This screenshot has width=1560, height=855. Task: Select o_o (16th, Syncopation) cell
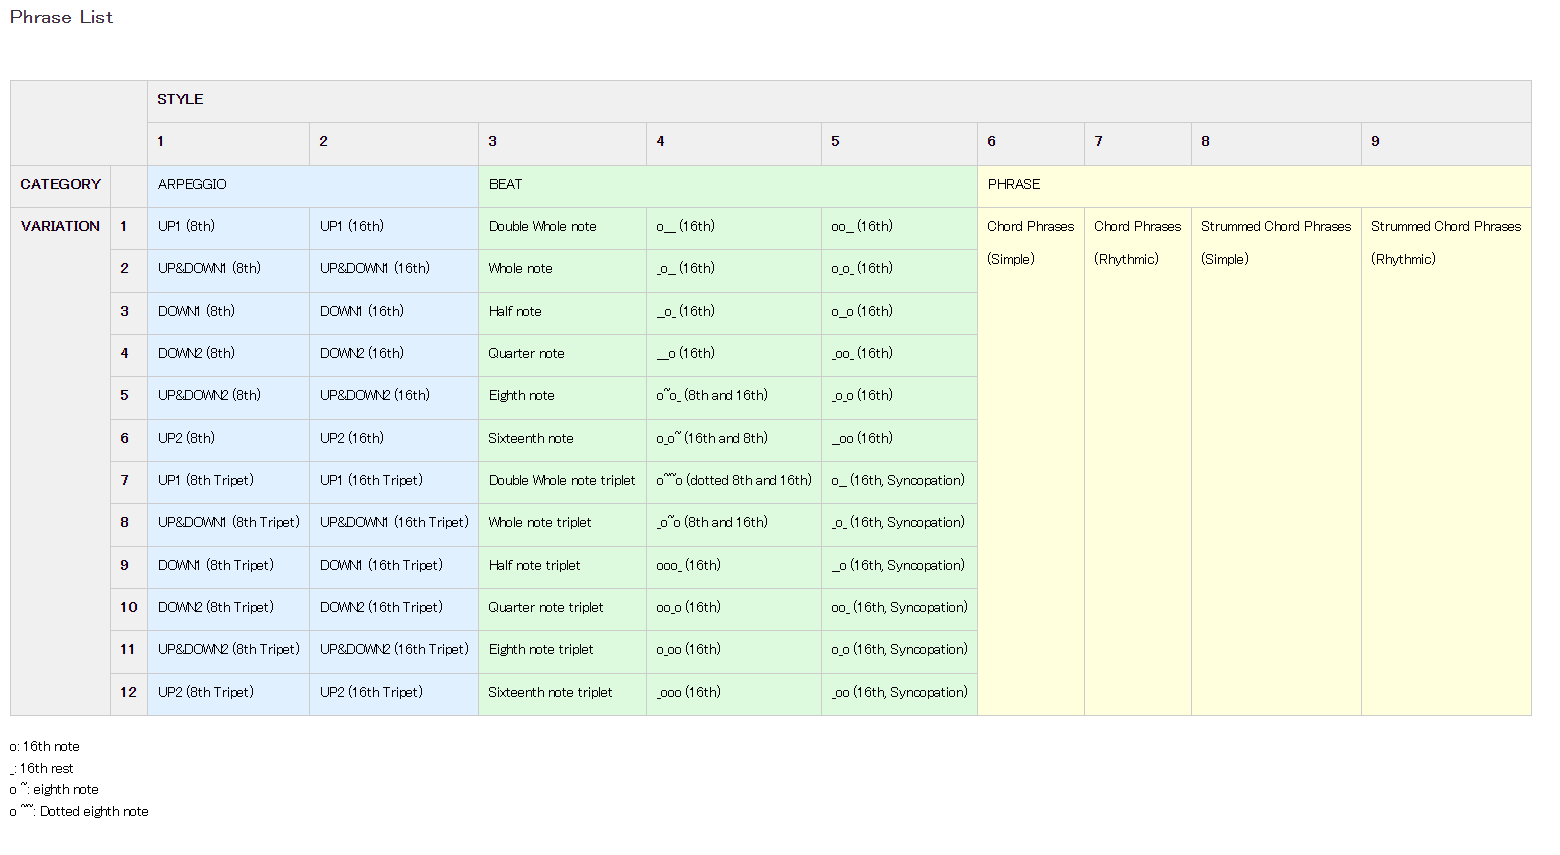point(899,651)
